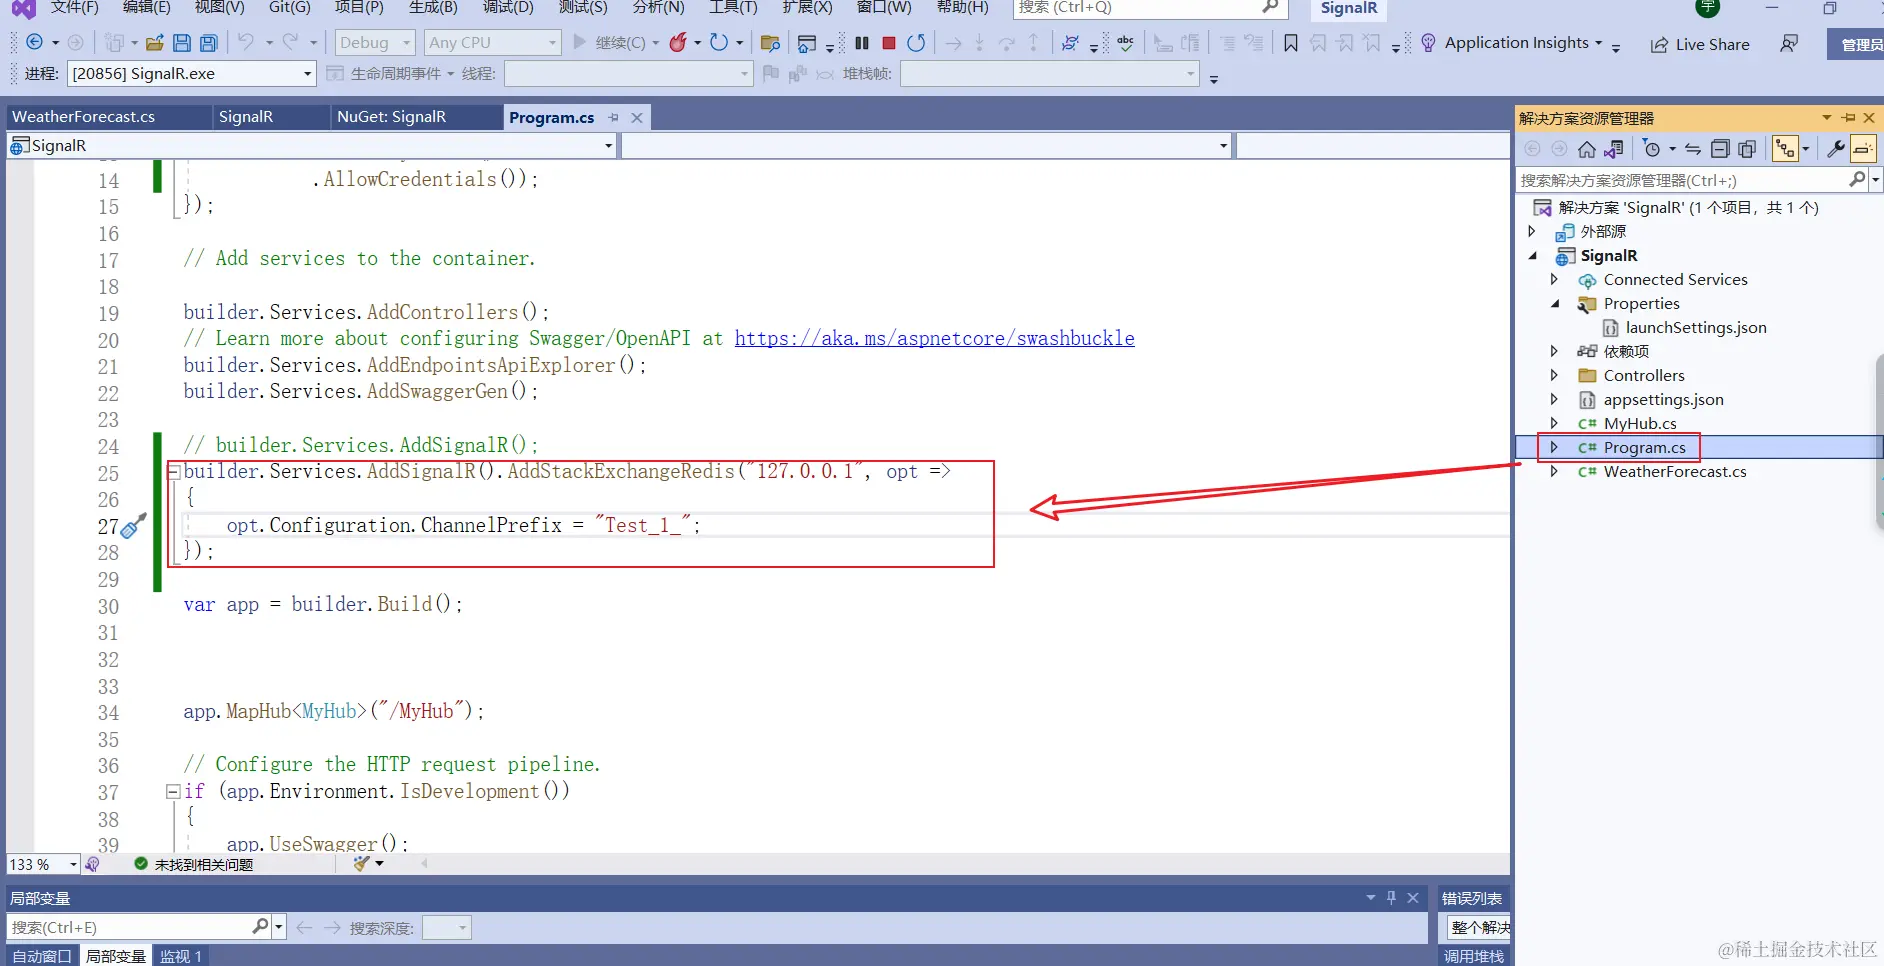Click the open file folder icon

pos(155,43)
